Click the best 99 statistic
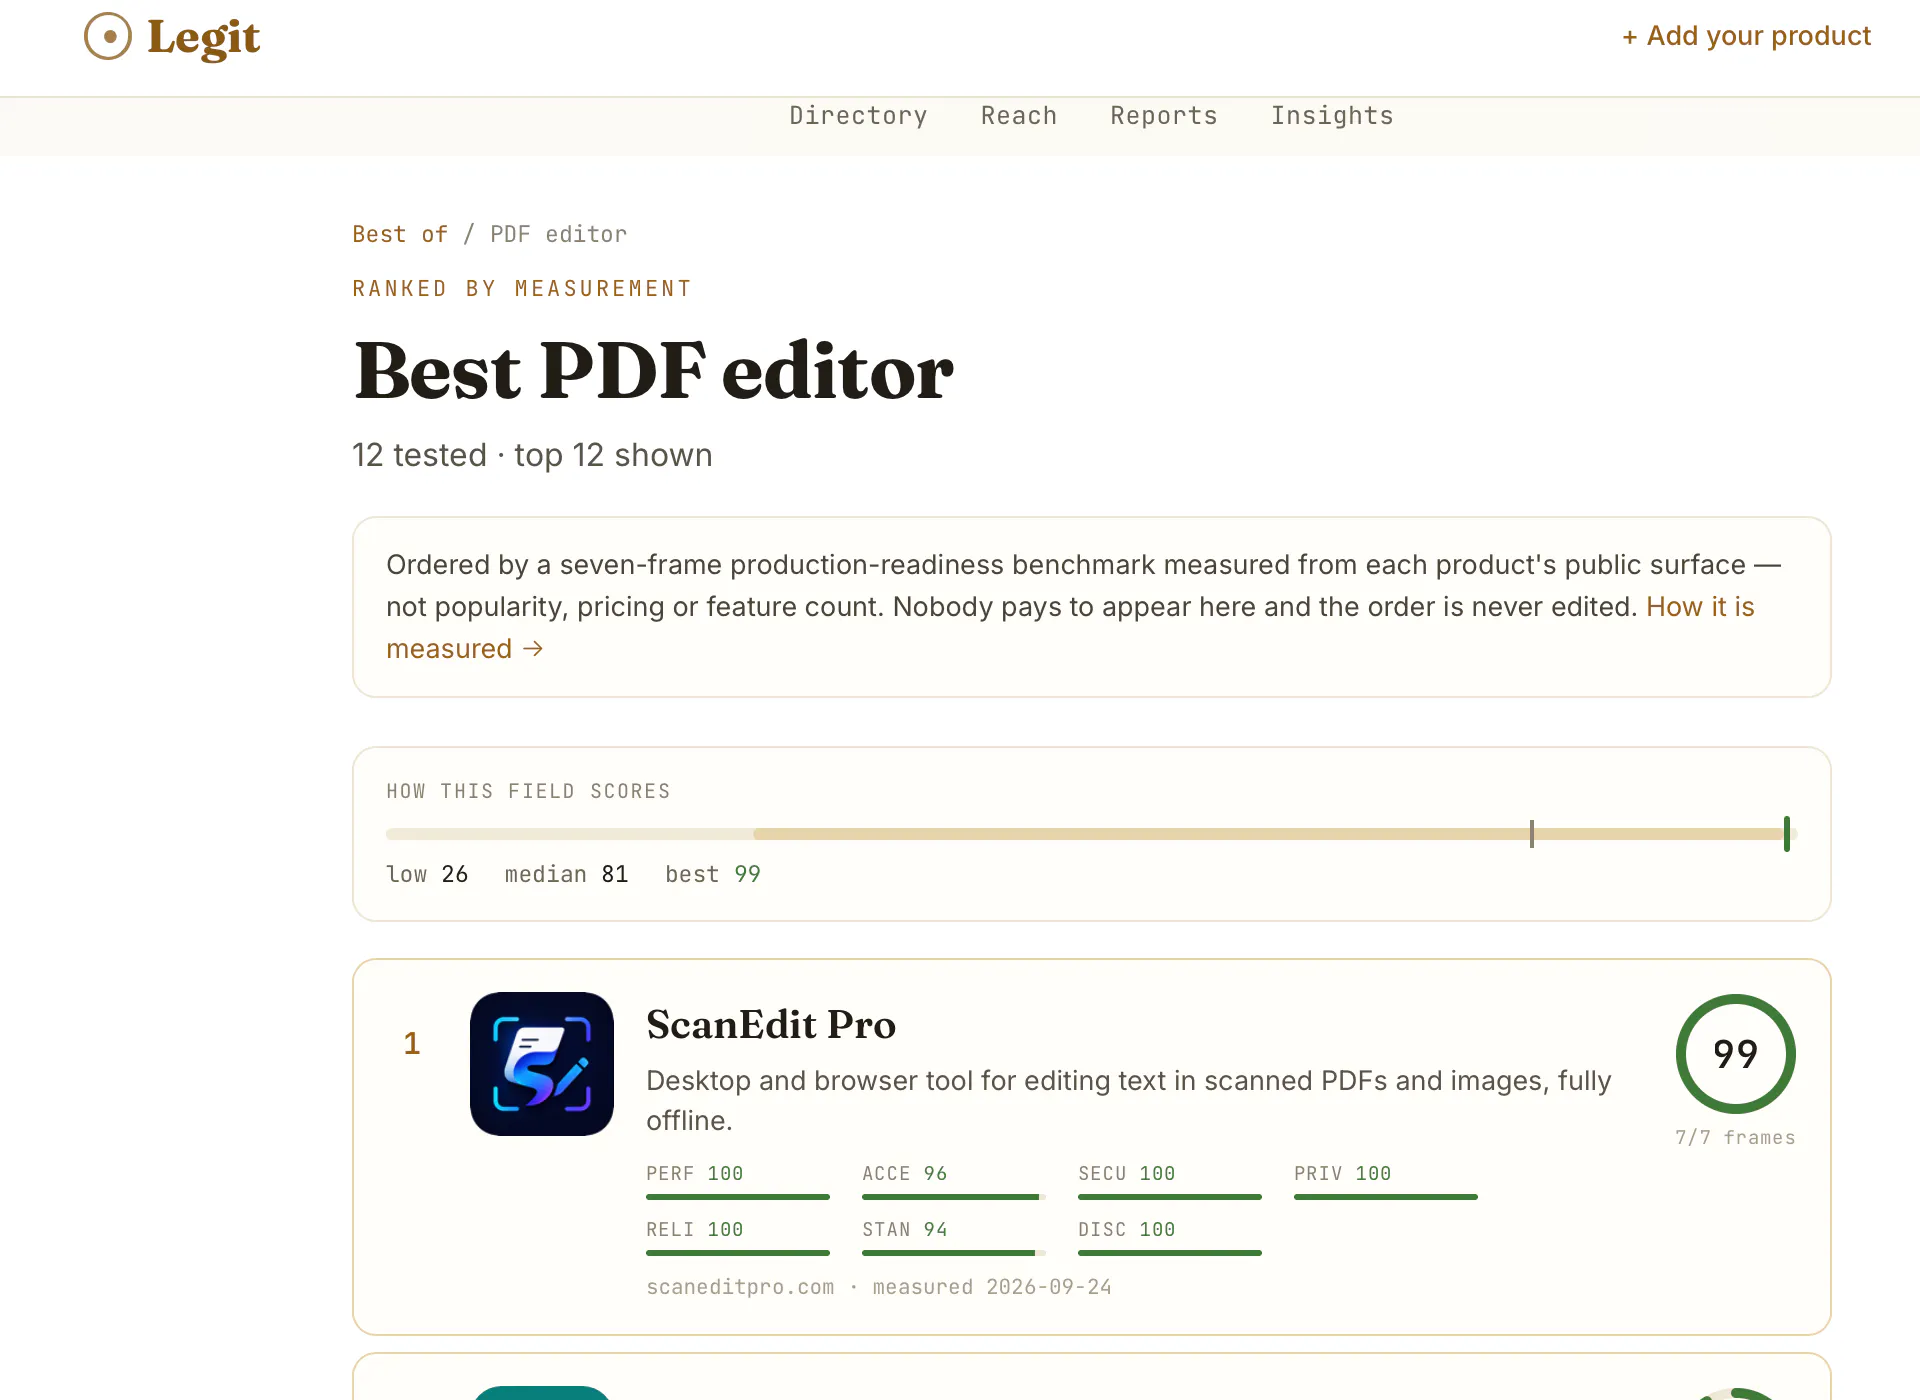 point(713,874)
